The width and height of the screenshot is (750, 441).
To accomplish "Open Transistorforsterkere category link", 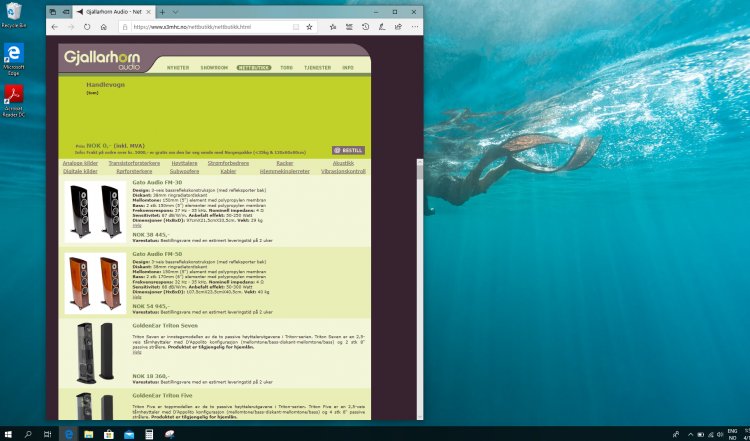I will click(x=134, y=163).
